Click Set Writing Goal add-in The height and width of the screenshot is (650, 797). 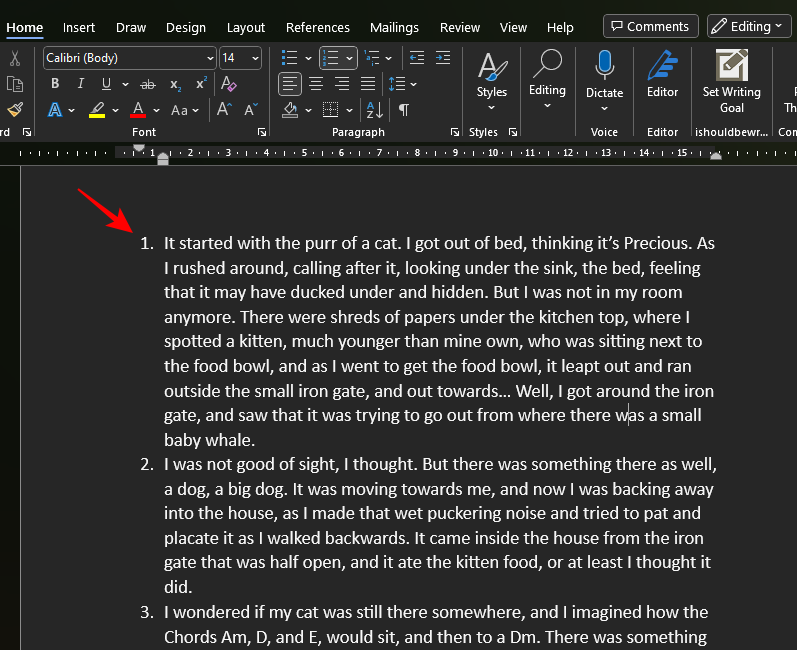731,81
